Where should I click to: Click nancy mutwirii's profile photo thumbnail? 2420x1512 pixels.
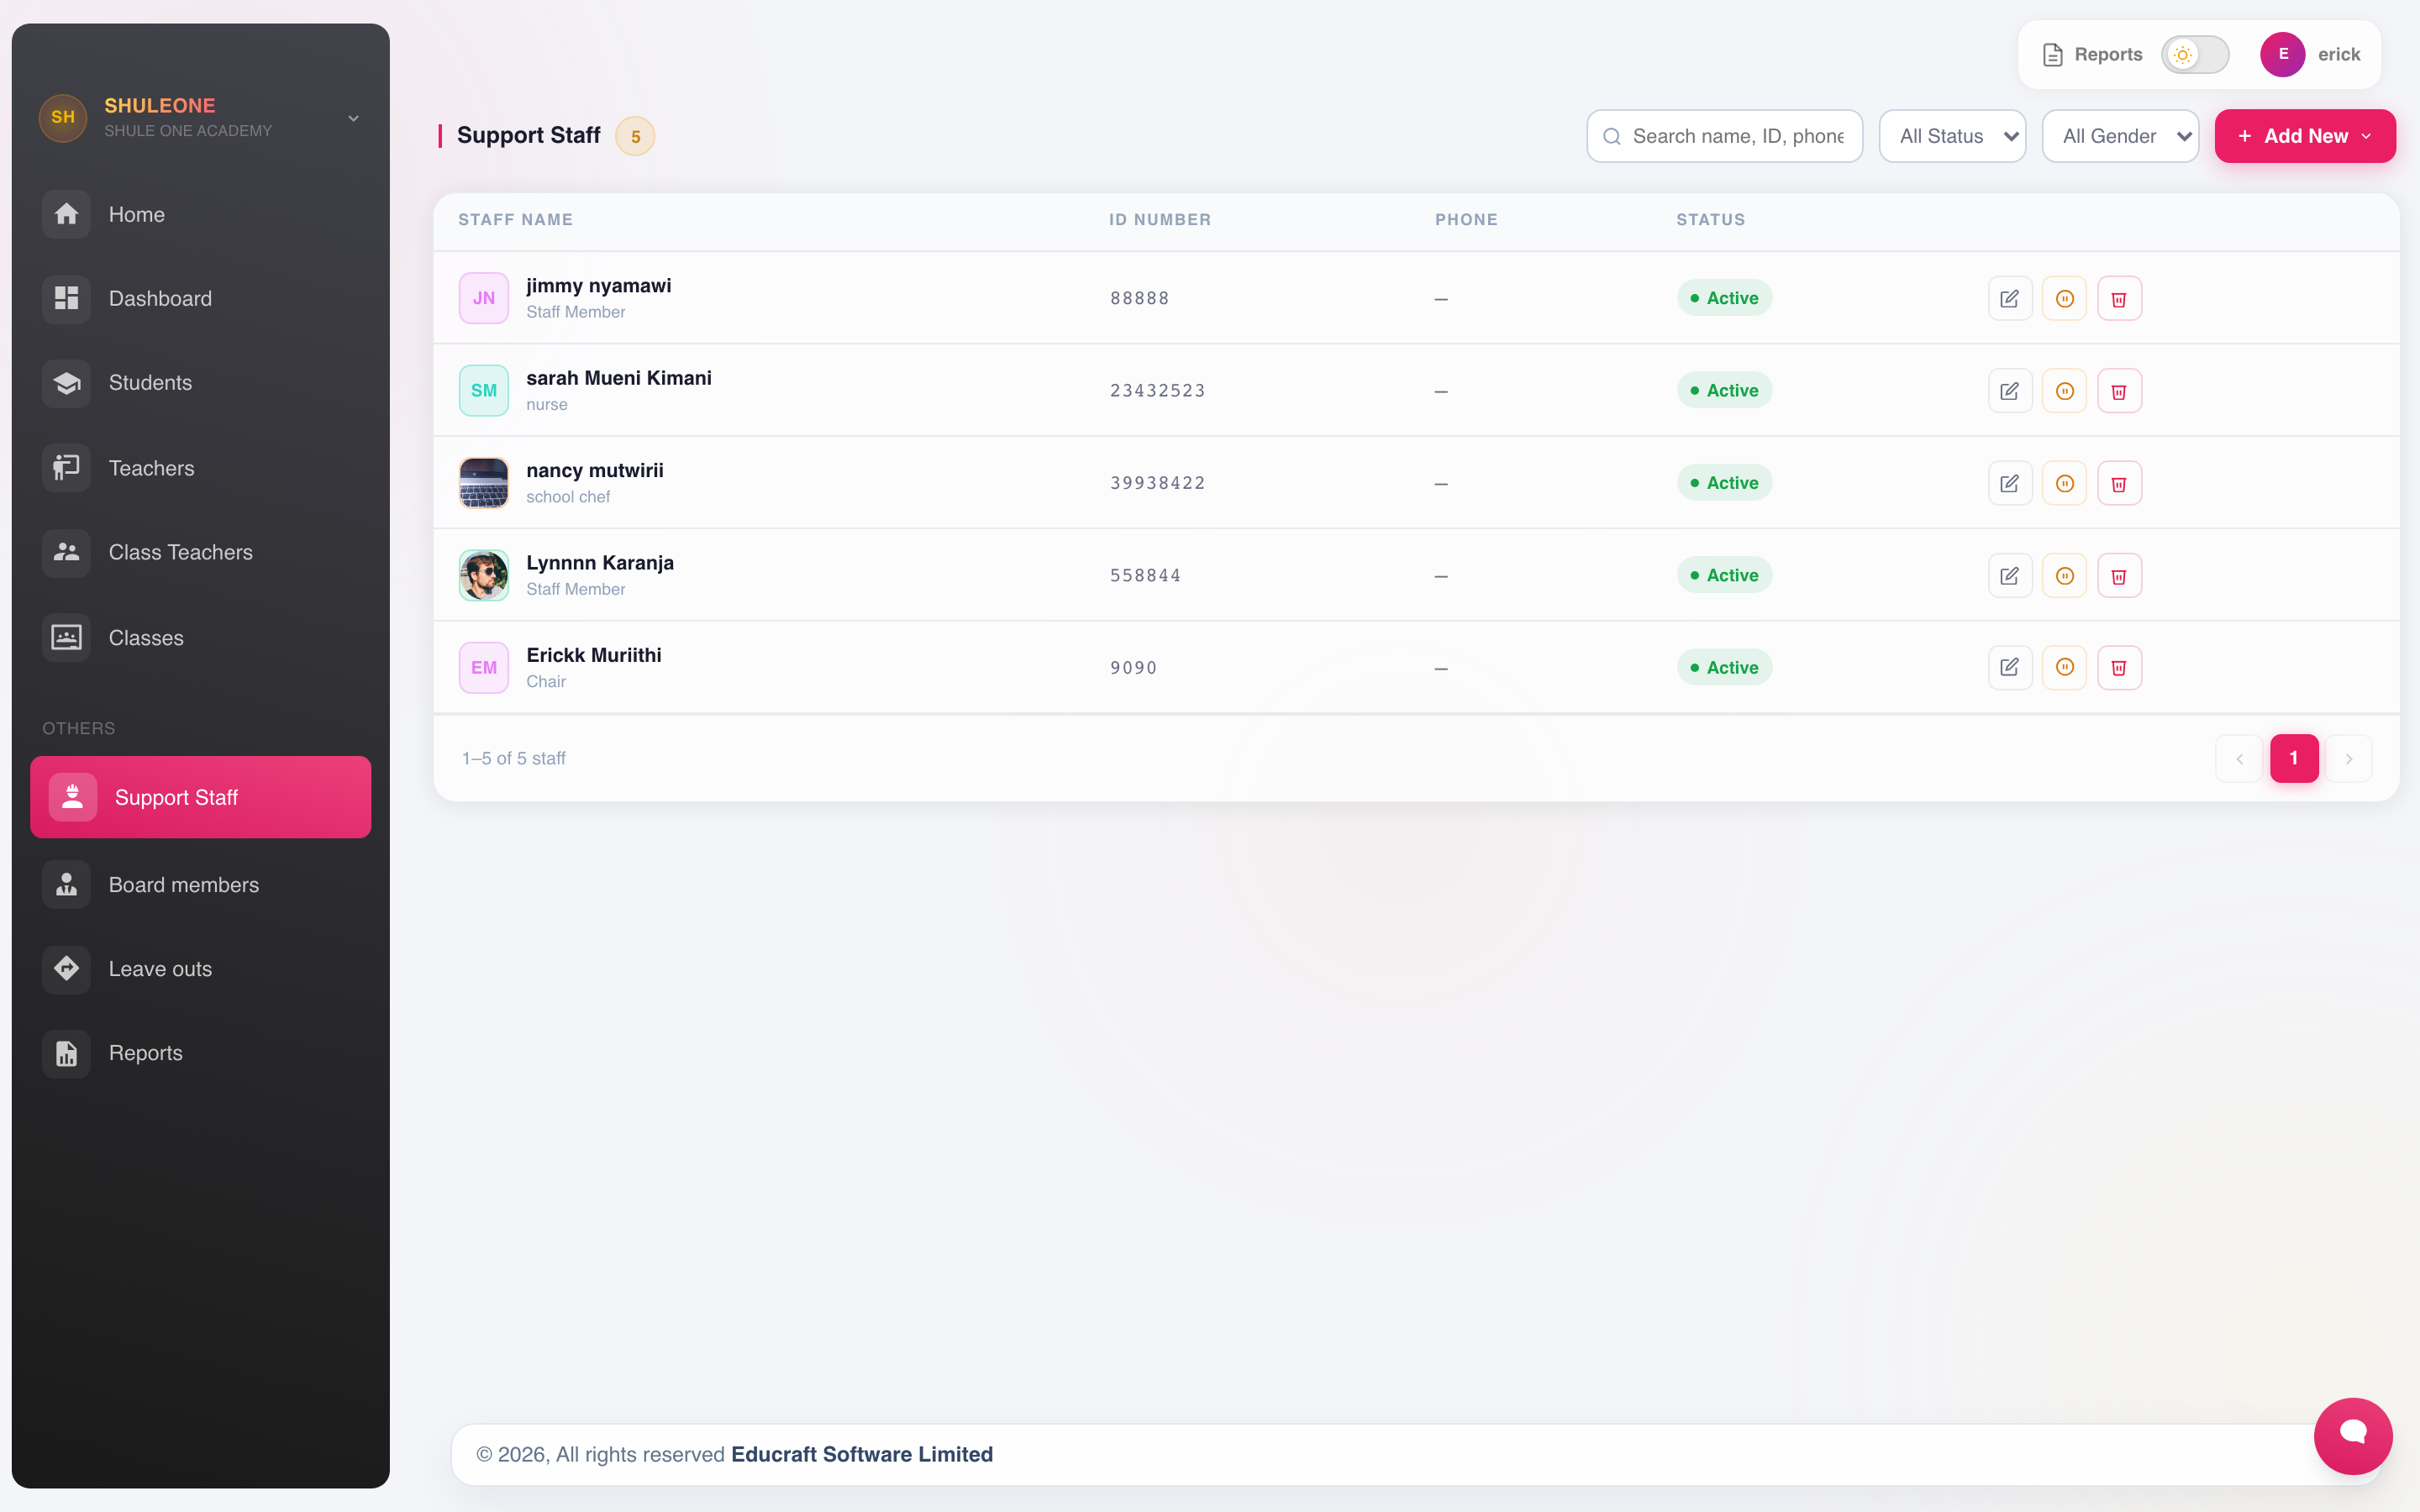484,483
